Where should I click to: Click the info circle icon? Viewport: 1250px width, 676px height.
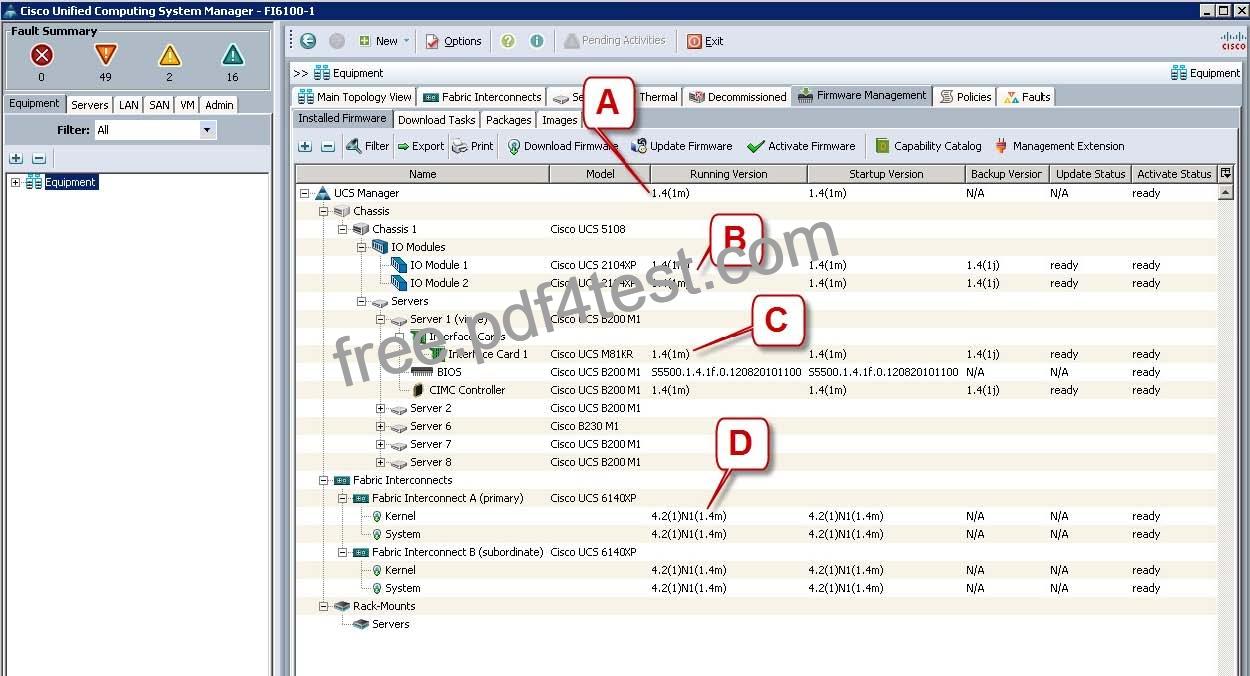click(x=537, y=41)
